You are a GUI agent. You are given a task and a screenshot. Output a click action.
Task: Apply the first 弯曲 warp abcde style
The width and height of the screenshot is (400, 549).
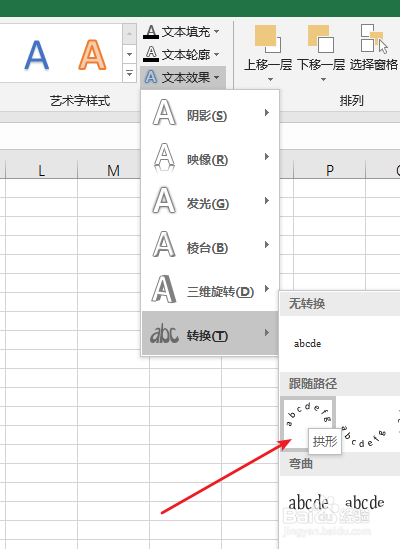(x=308, y=503)
